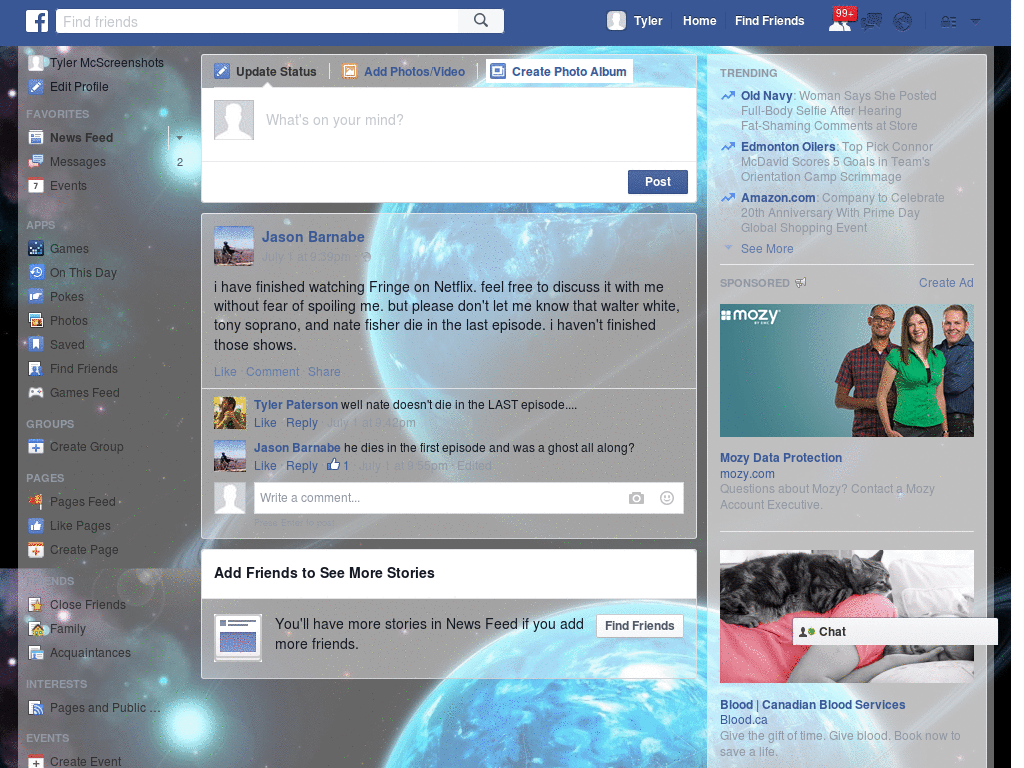
Task: Click the Like Pages thumbs-up icon
Action: pos(36,526)
